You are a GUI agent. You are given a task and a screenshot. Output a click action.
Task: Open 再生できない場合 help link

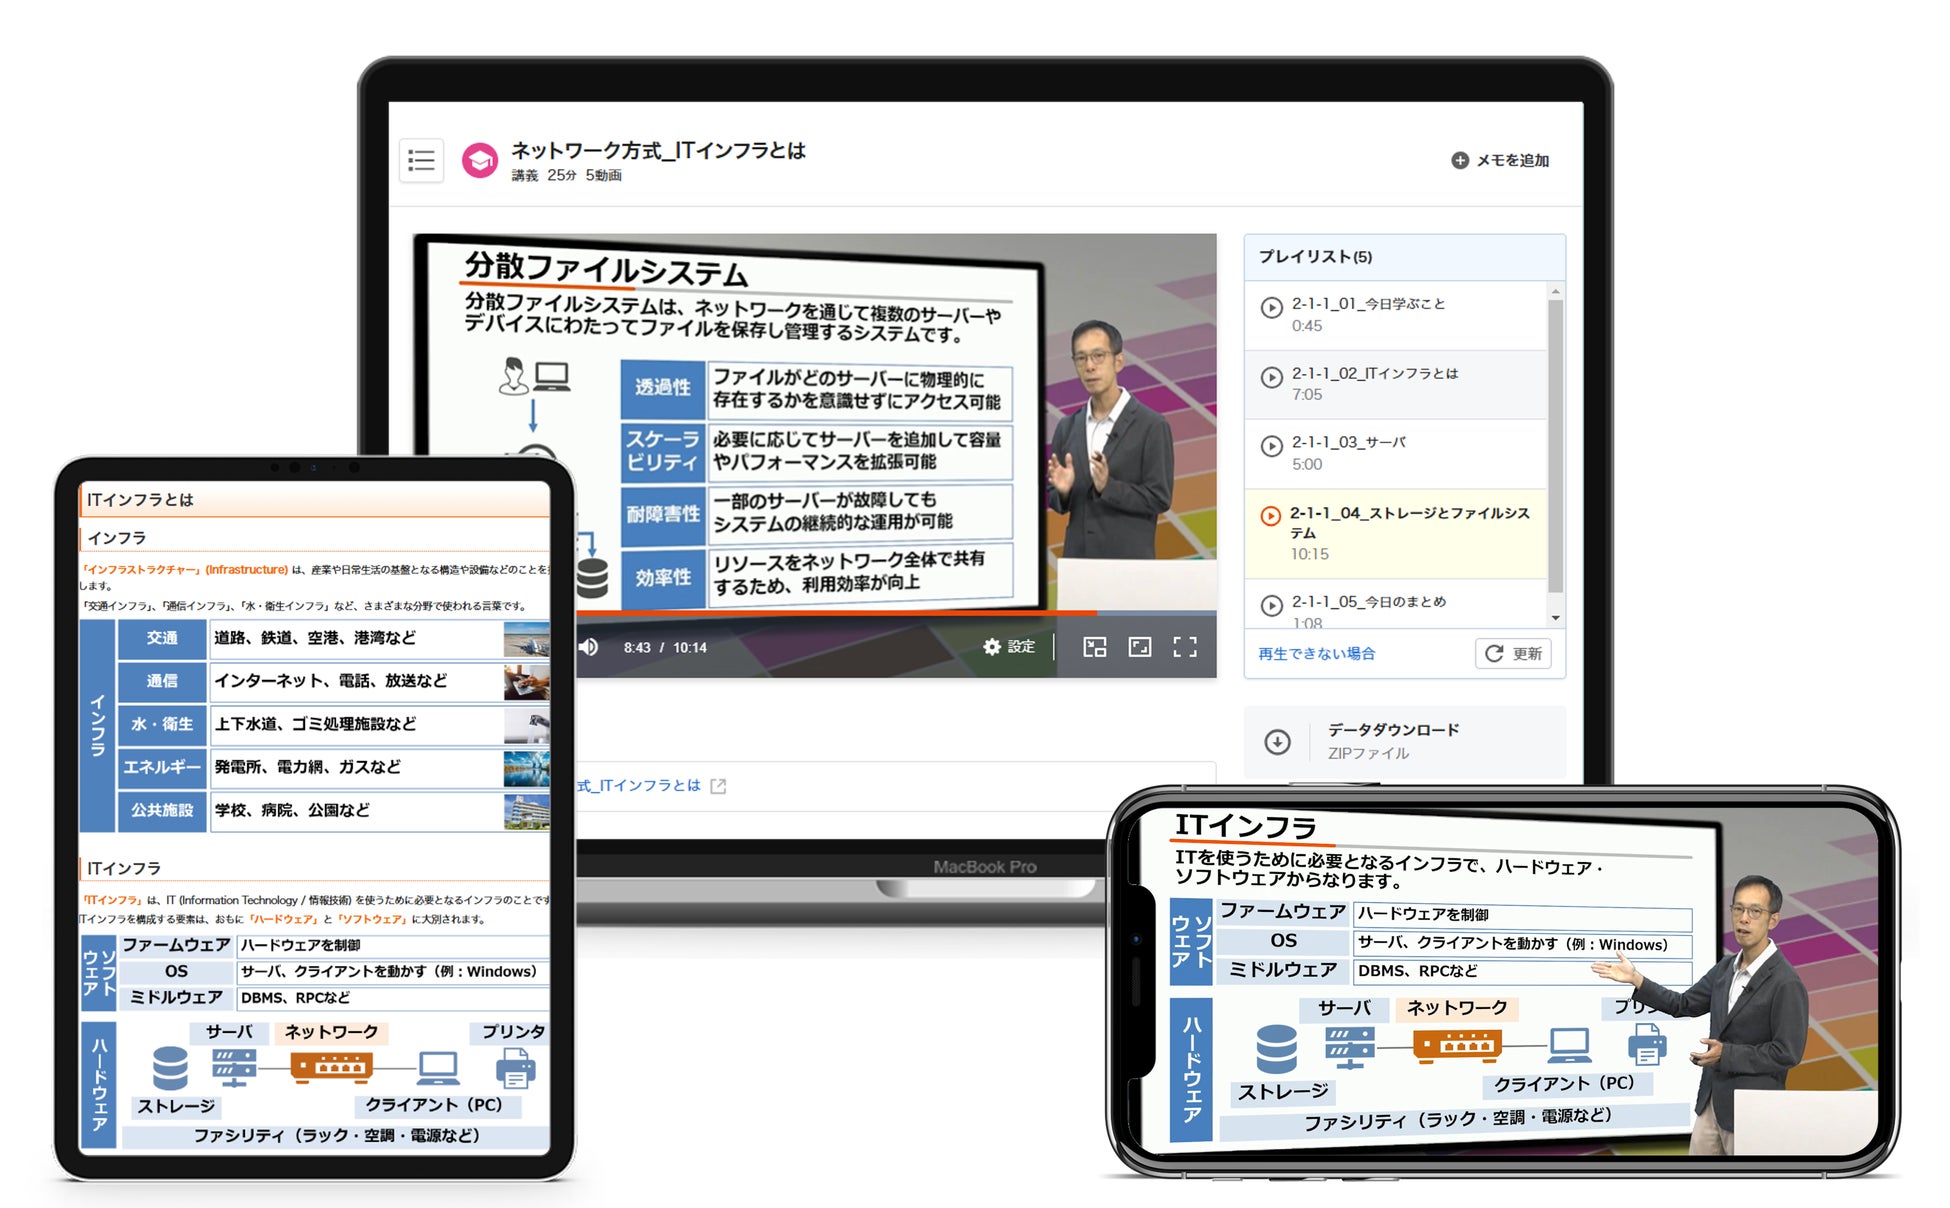1316,653
